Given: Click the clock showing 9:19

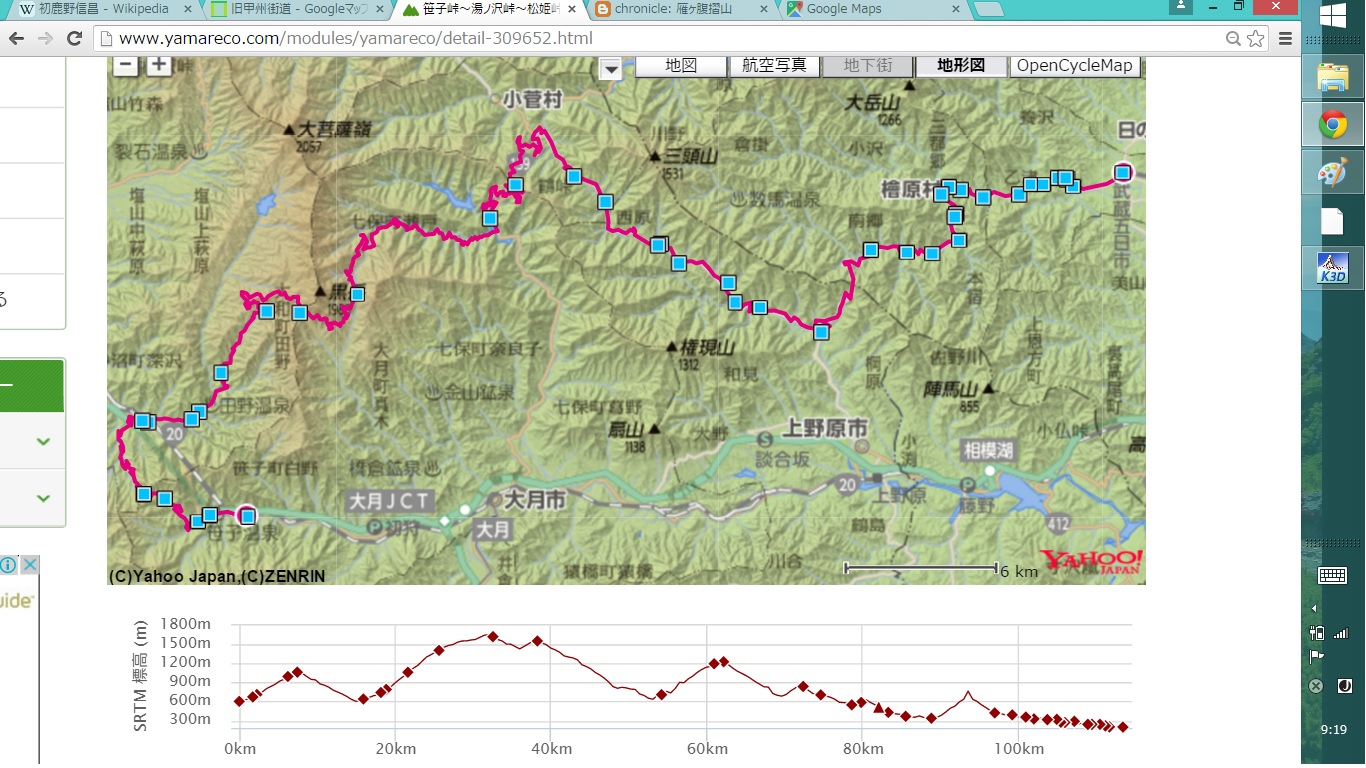Looking at the screenshot, I should click(x=1333, y=730).
